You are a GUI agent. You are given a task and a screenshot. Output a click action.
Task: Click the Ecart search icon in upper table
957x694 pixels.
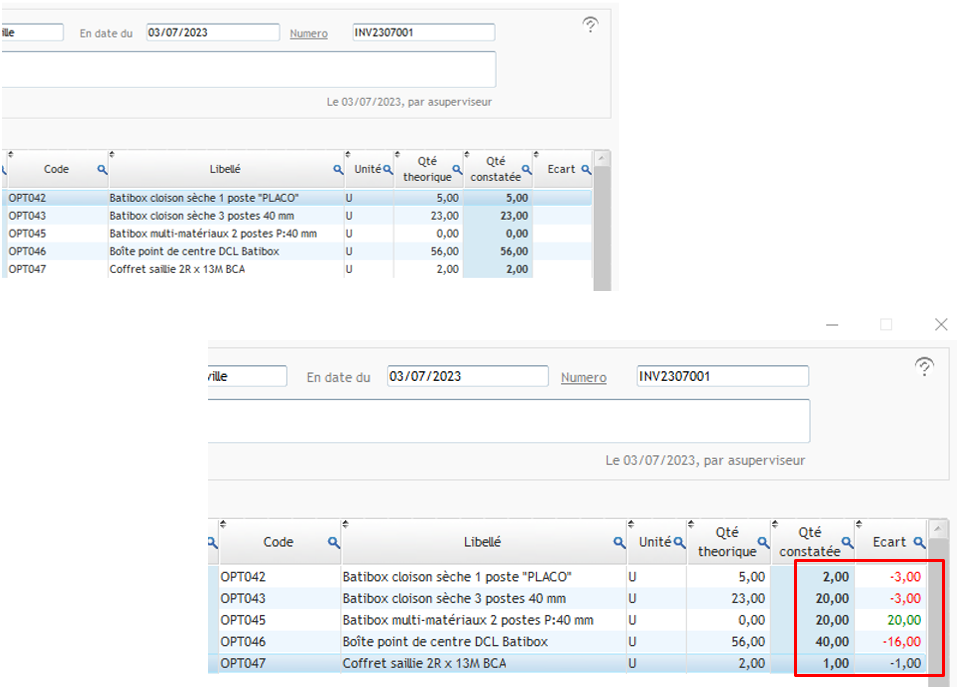click(x=586, y=170)
